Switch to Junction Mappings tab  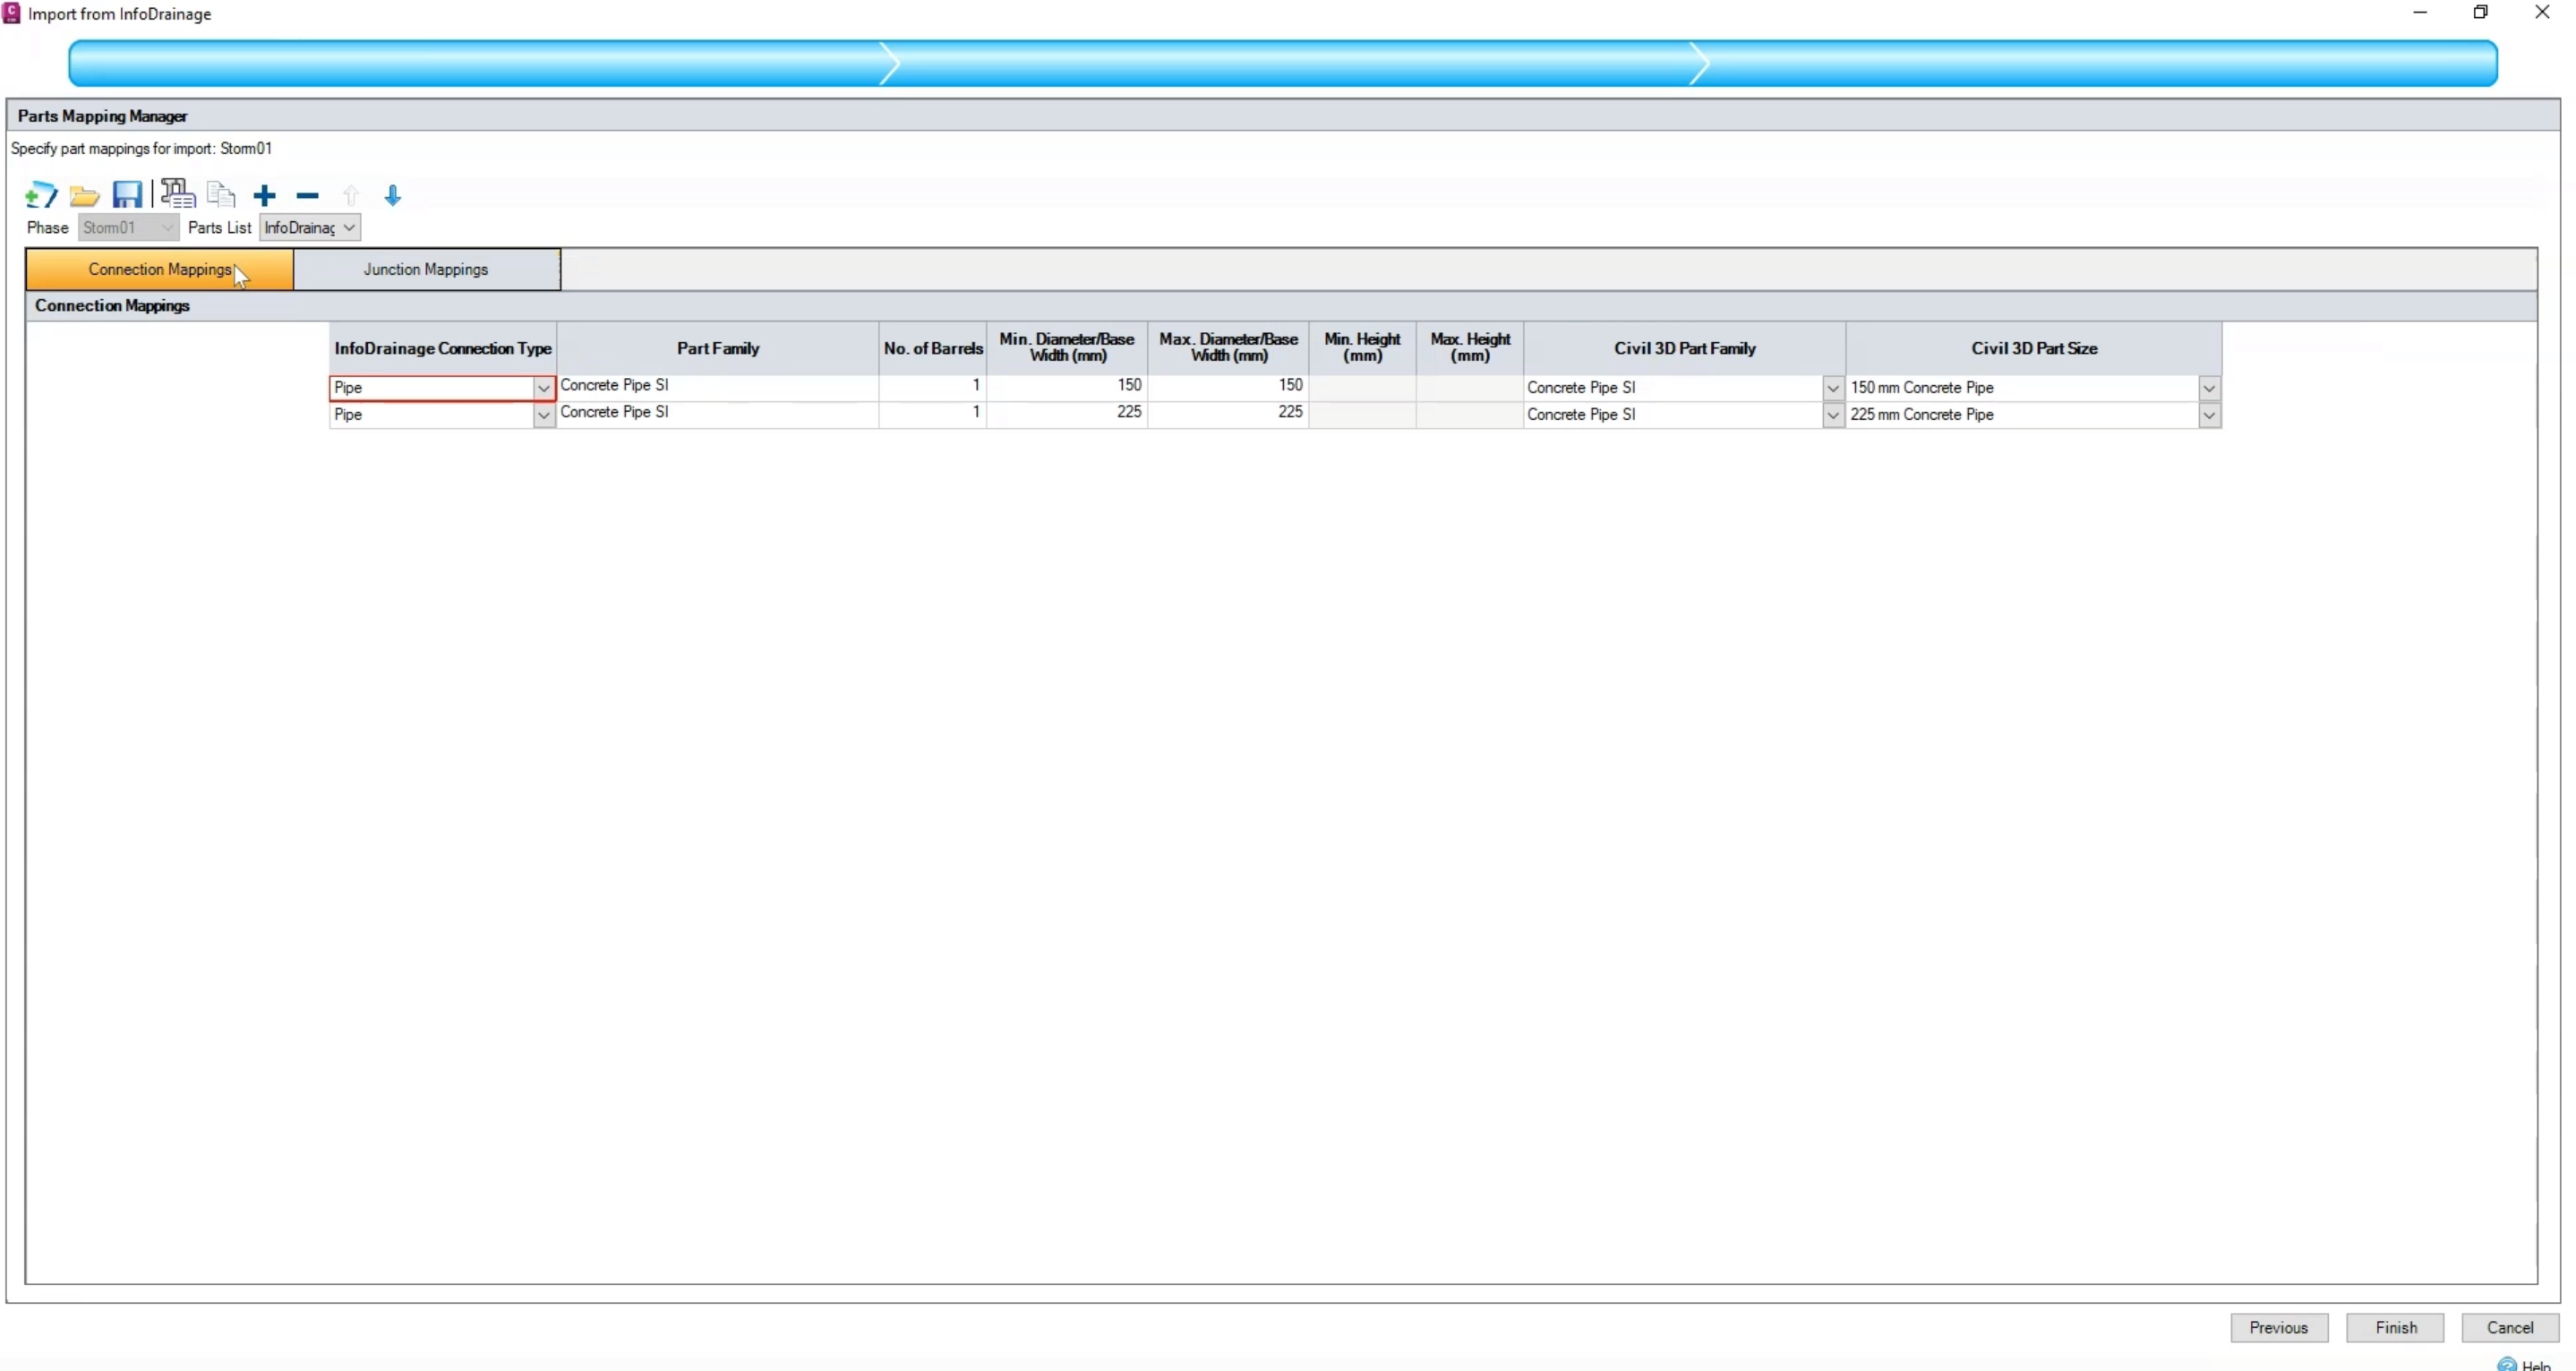(x=424, y=269)
